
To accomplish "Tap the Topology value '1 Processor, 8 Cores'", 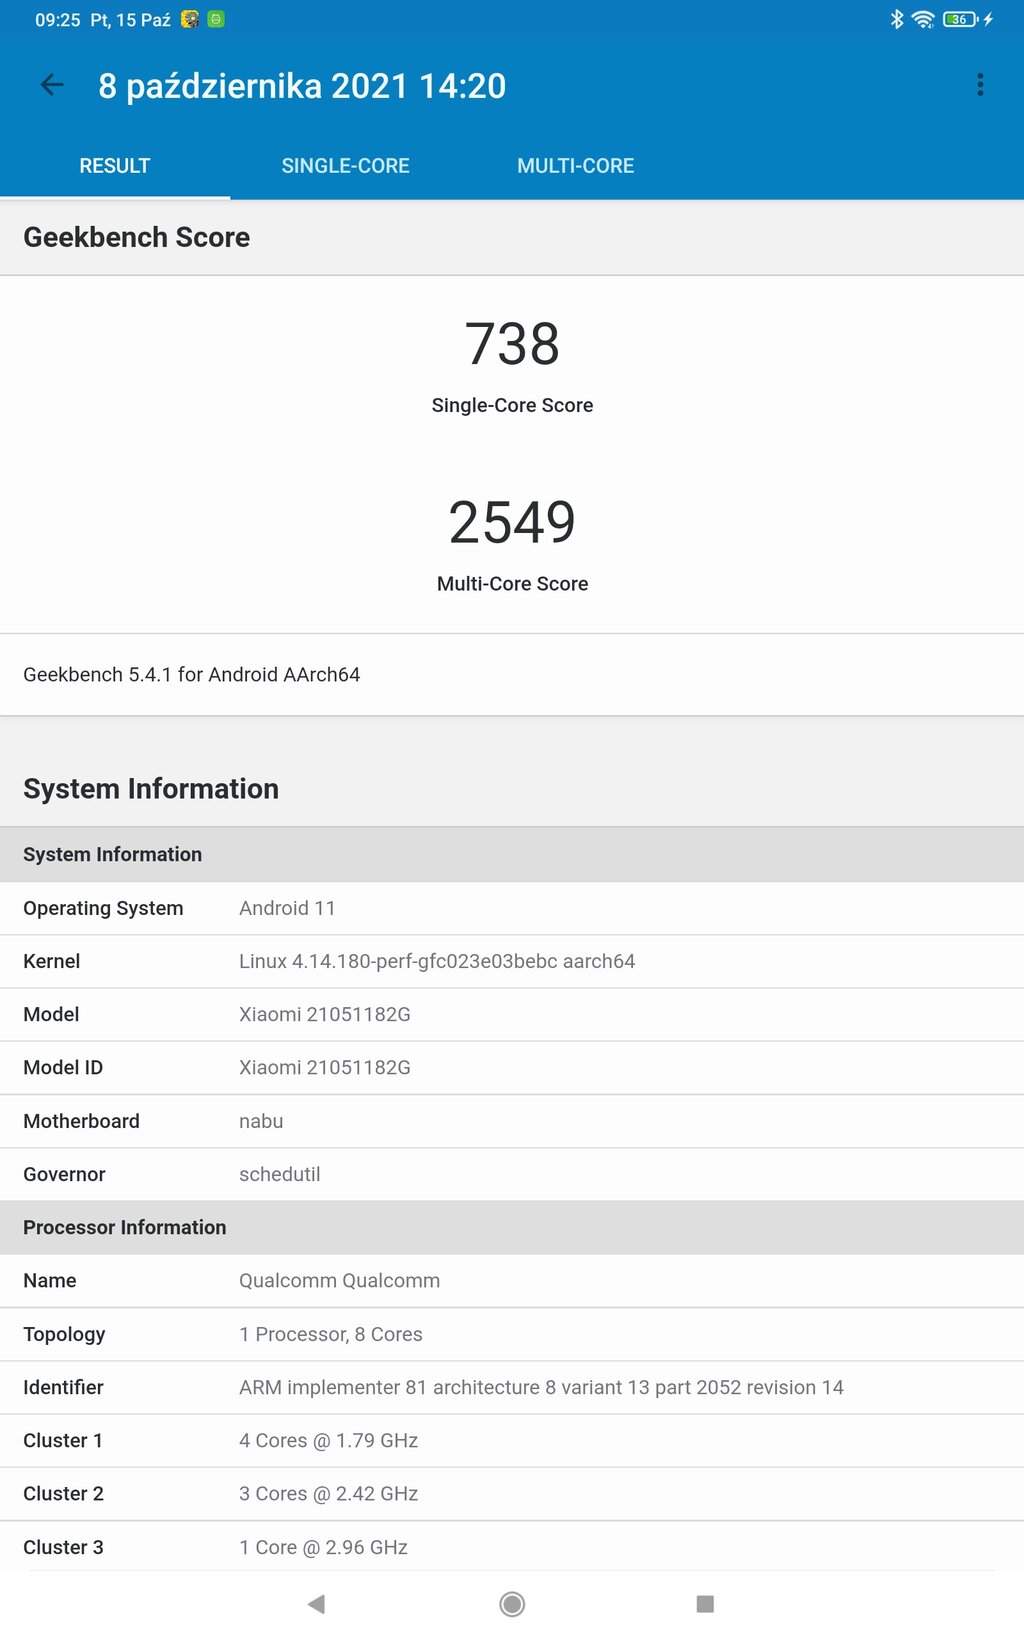I will click(331, 1334).
